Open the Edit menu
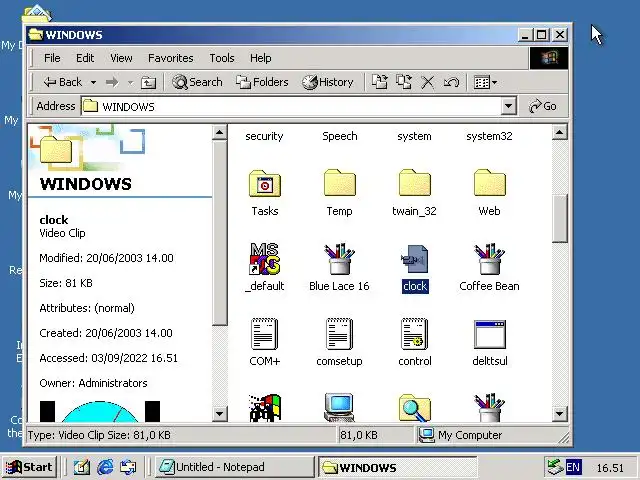The height and width of the screenshot is (480, 640). point(85,58)
